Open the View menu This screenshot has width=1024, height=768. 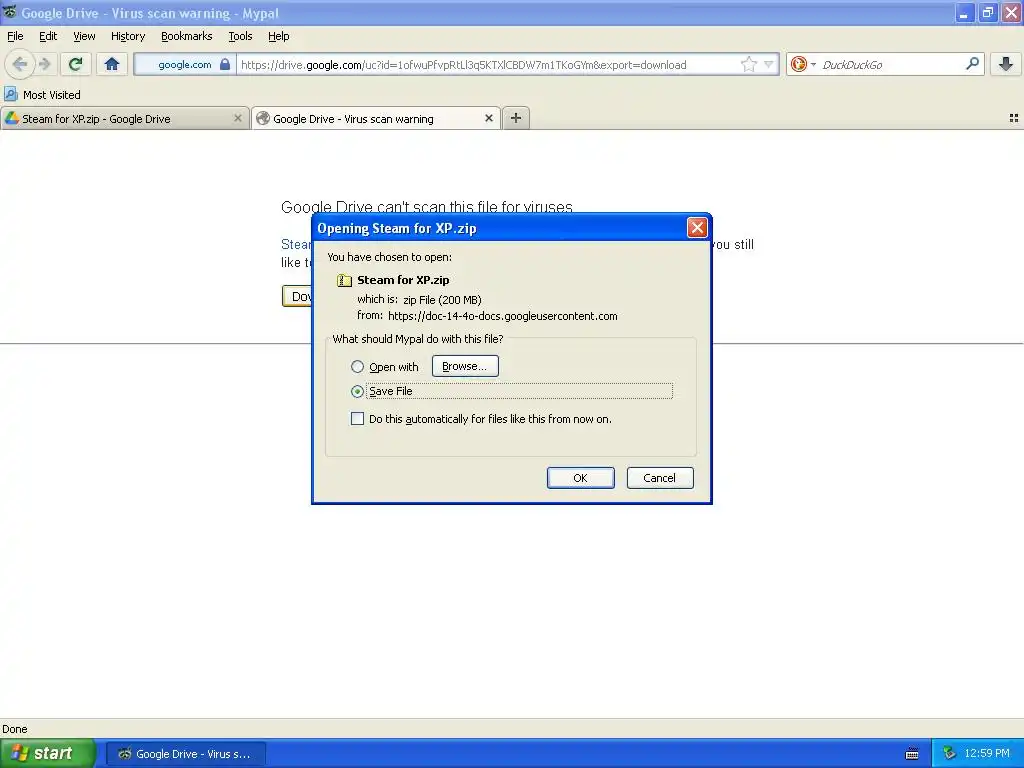(x=84, y=36)
